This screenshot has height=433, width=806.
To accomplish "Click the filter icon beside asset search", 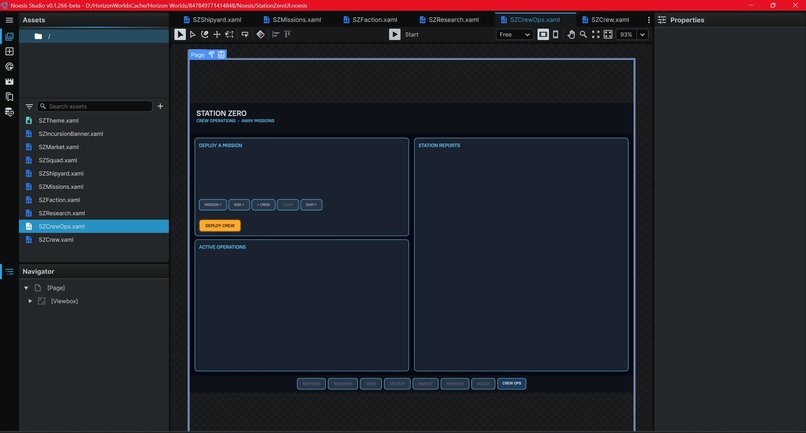I will pos(29,106).
